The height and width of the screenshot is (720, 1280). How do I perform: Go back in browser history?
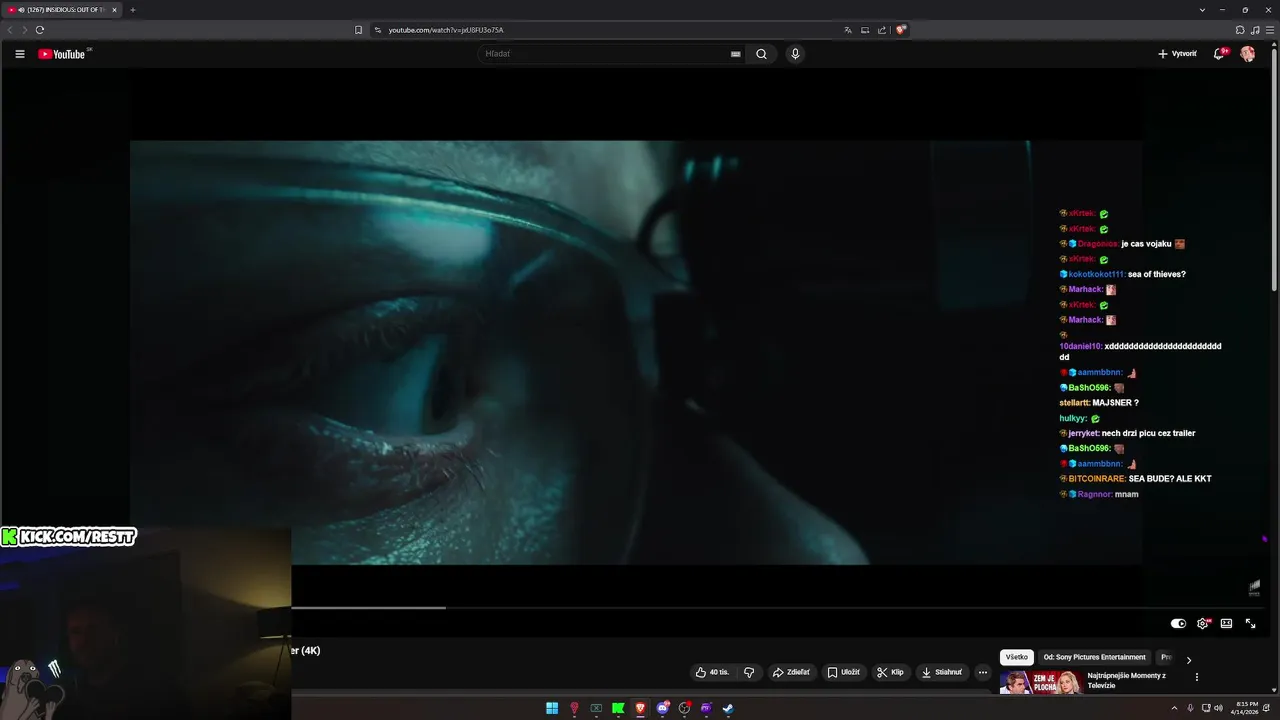[x=10, y=30]
